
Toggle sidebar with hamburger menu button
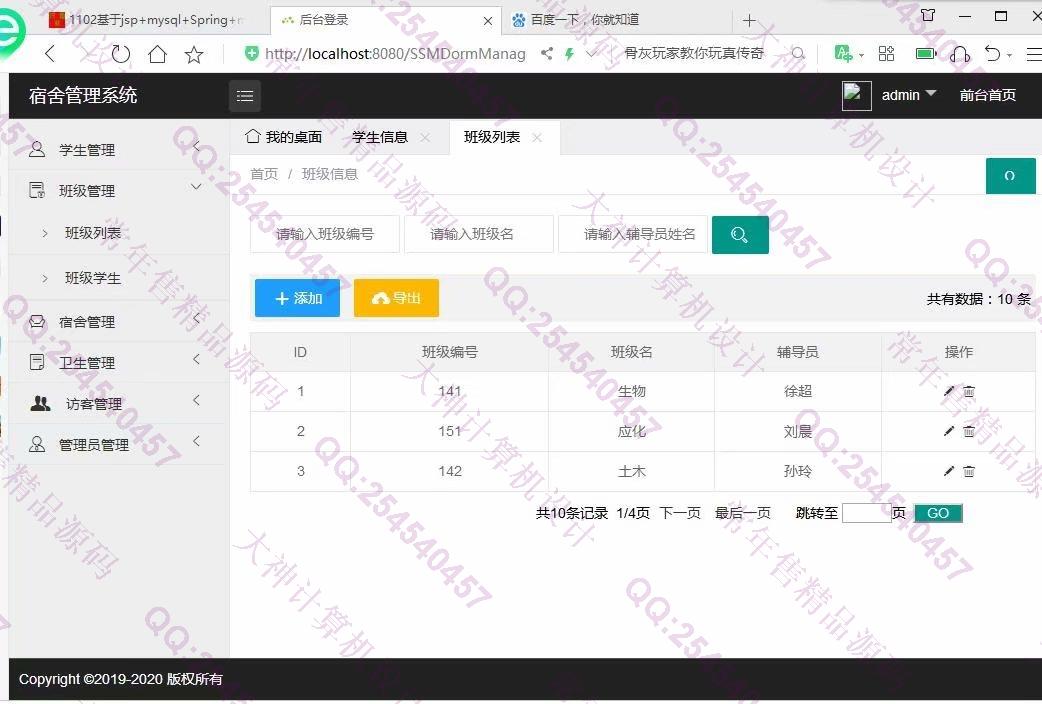tap(245, 96)
